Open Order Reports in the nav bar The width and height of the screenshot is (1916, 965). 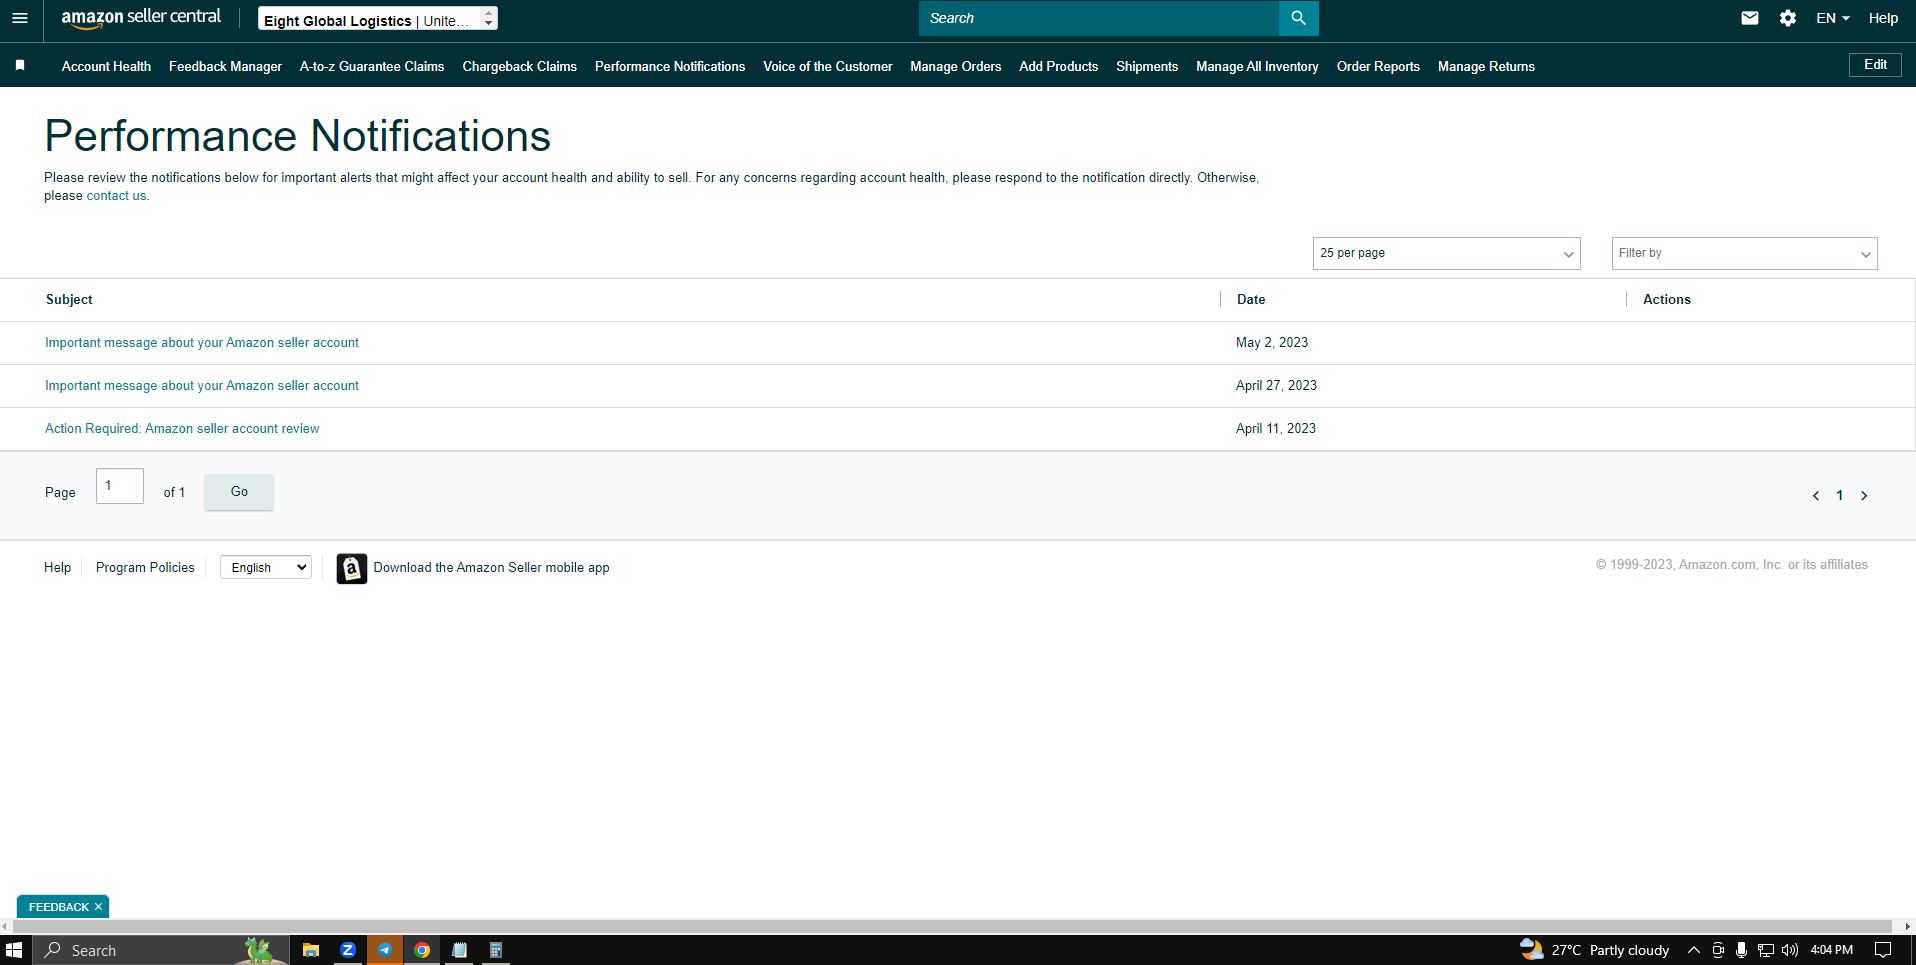coord(1378,66)
